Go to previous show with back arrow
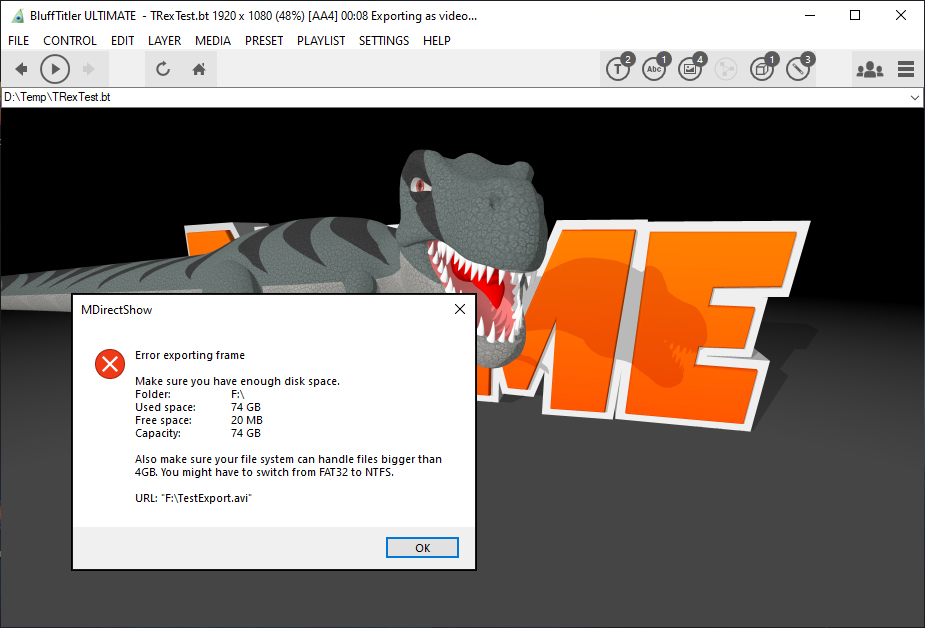925x628 pixels. [x=21, y=70]
